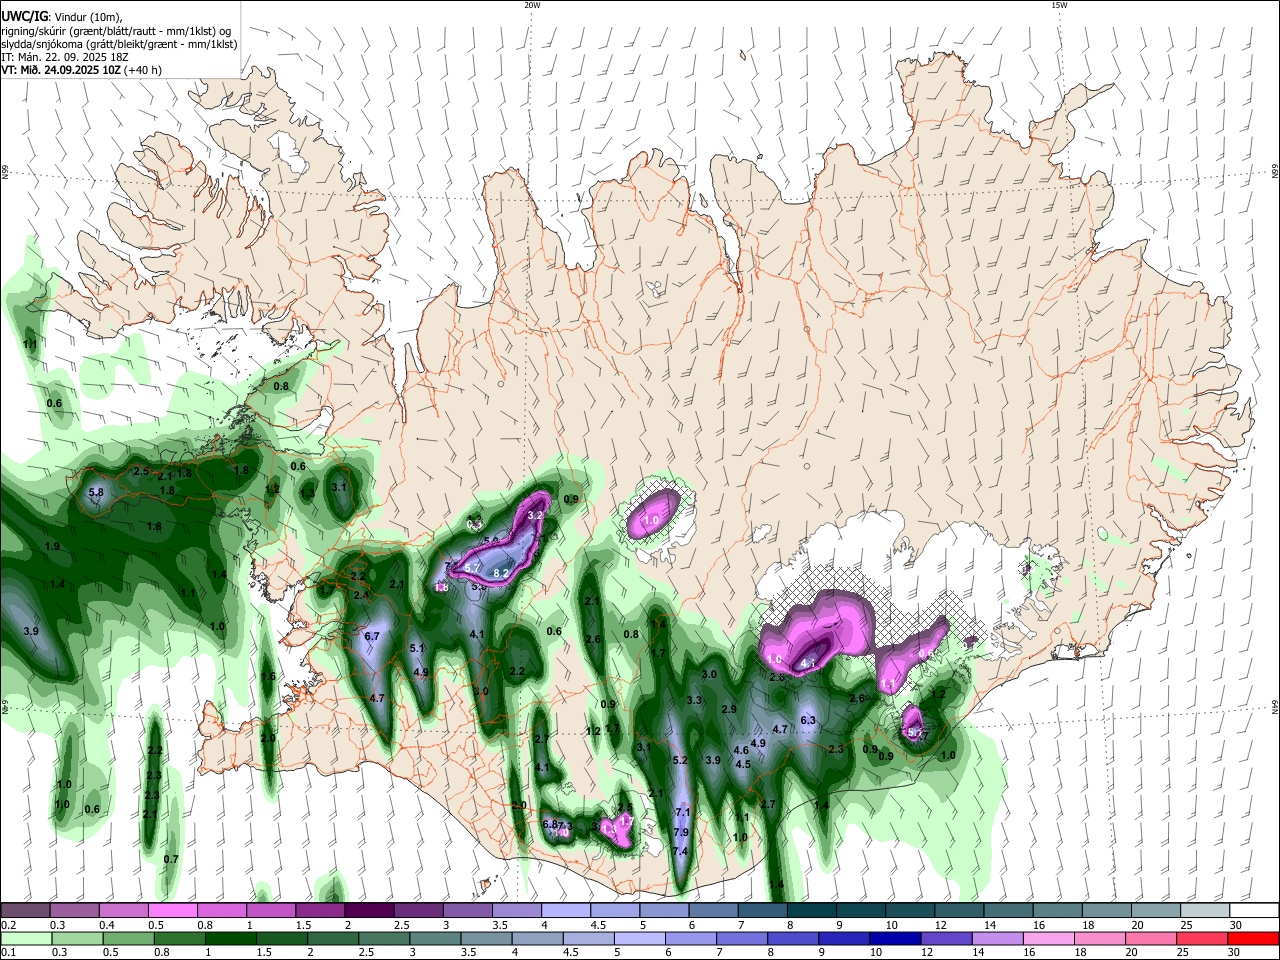Click the 7.9 precipitation value

[x=682, y=832]
